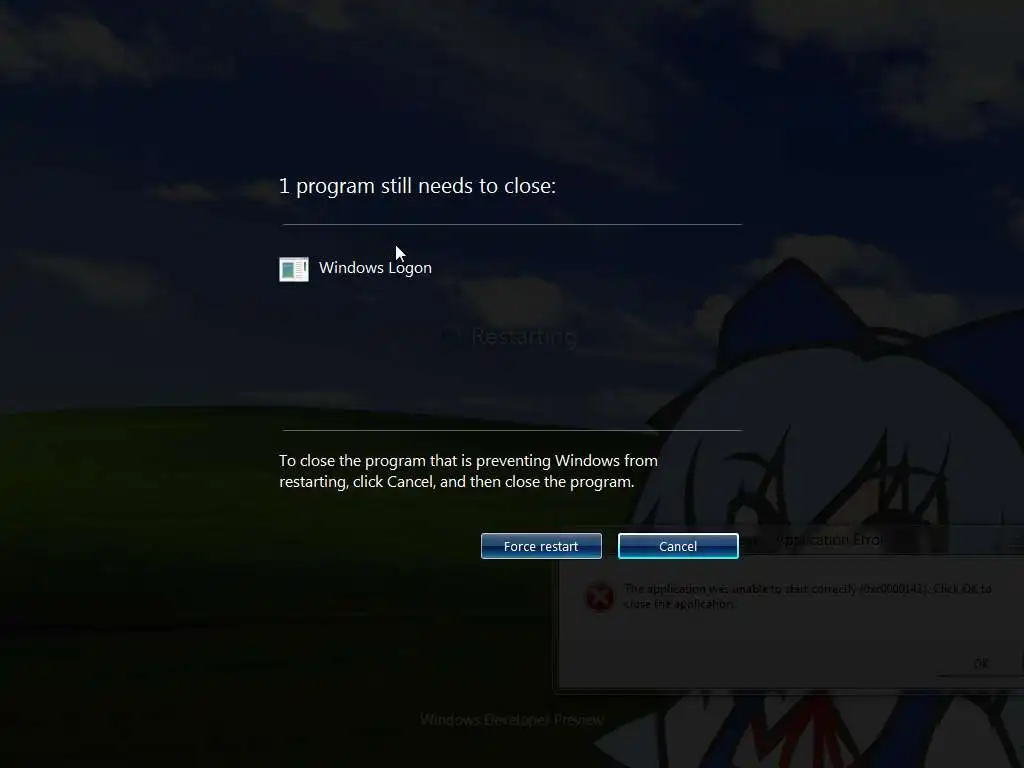Click the red error icon in Application Error dialog

pyautogui.click(x=599, y=596)
